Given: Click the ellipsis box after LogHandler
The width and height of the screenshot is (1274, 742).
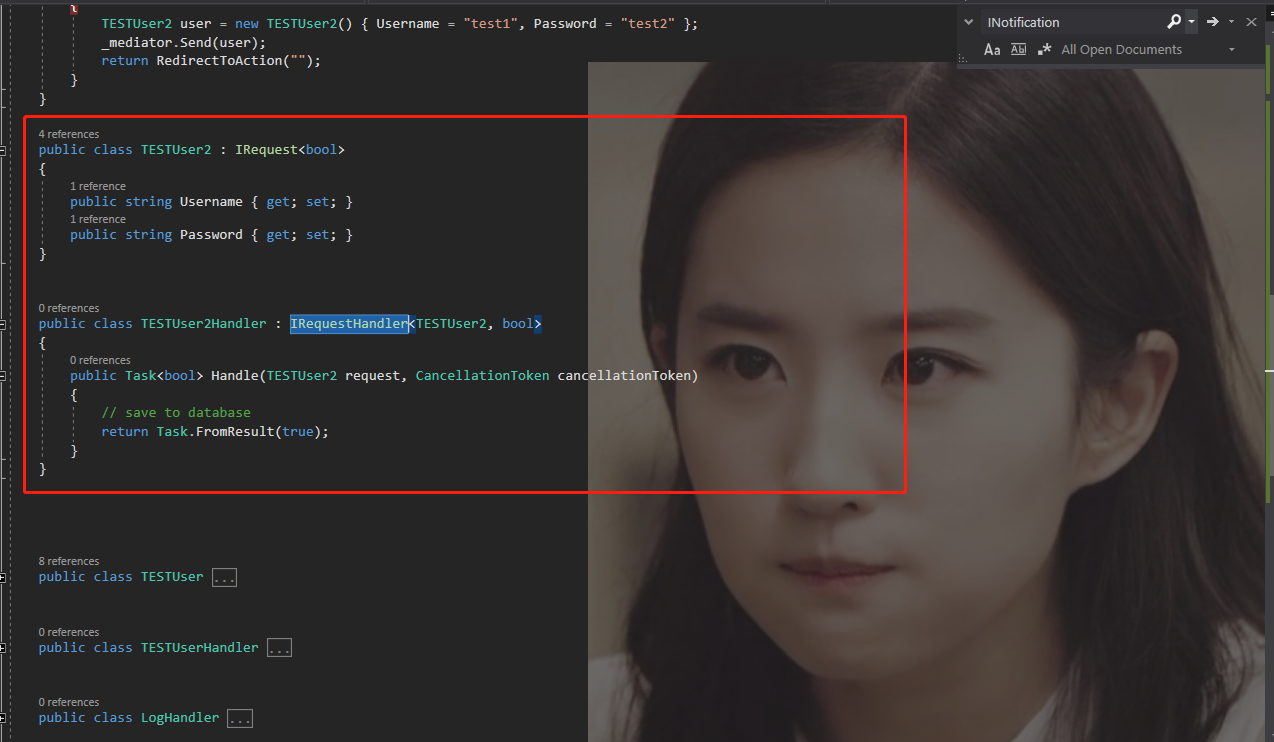Looking at the screenshot, I should pyautogui.click(x=240, y=718).
